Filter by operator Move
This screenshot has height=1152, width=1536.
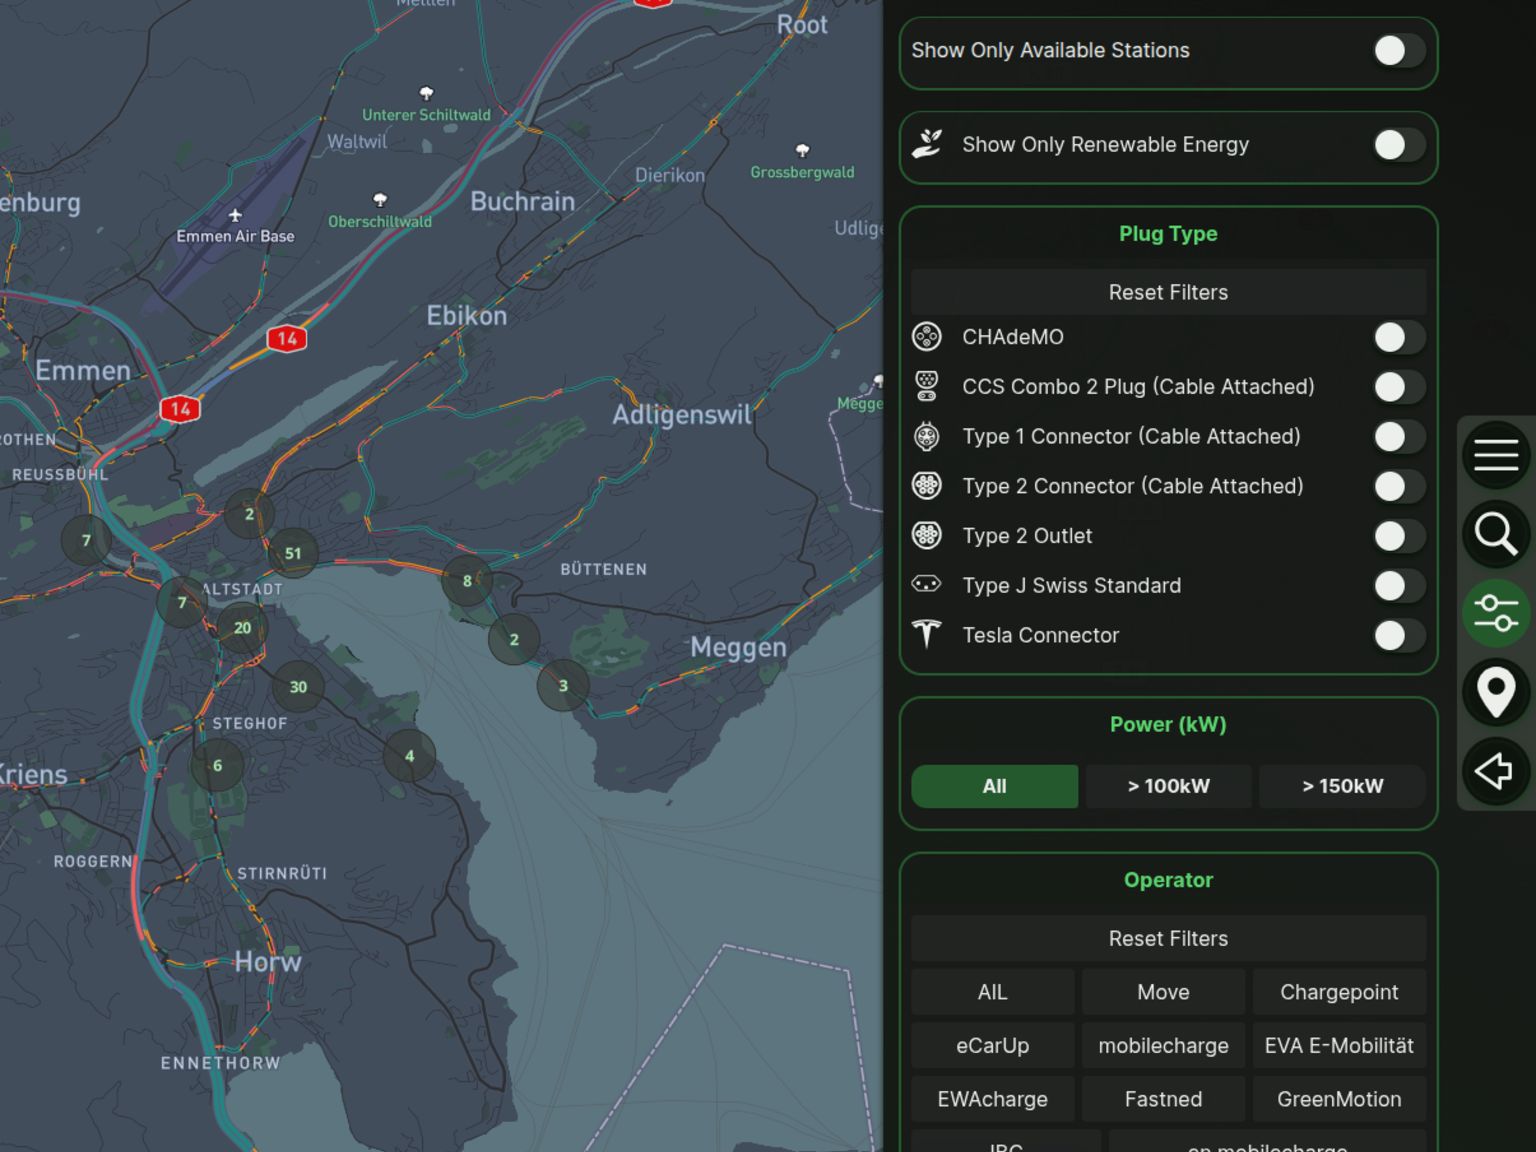[1163, 992]
